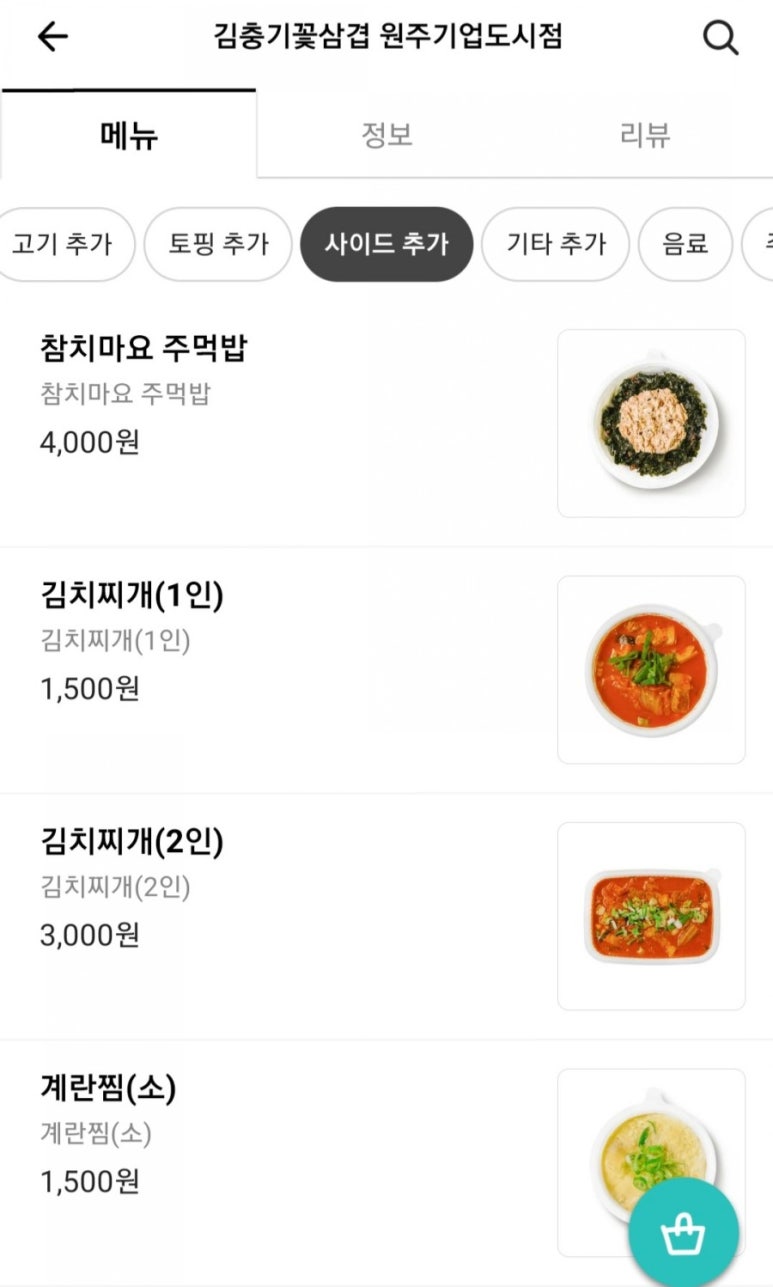This screenshot has width=773, height=1287.
Task: Choose the 김치찌개(2인) menu item title
Action: tap(131, 842)
